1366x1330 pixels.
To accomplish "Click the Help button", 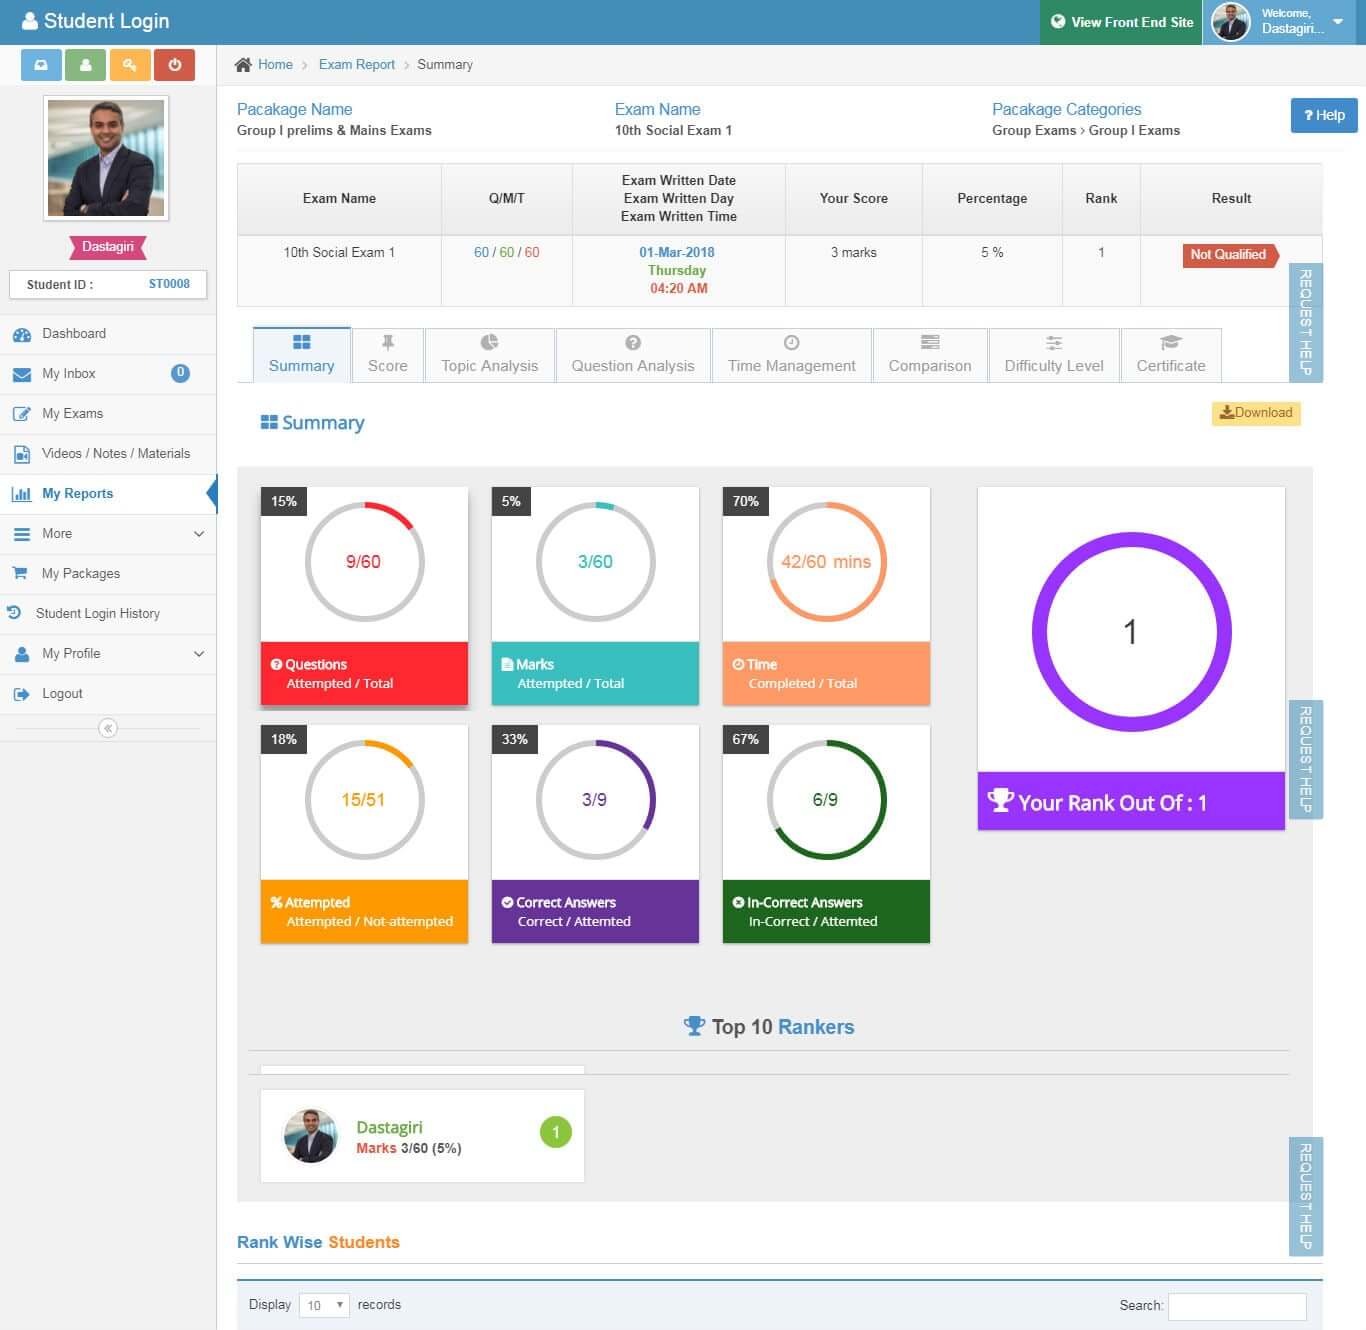I will 1324,115.
